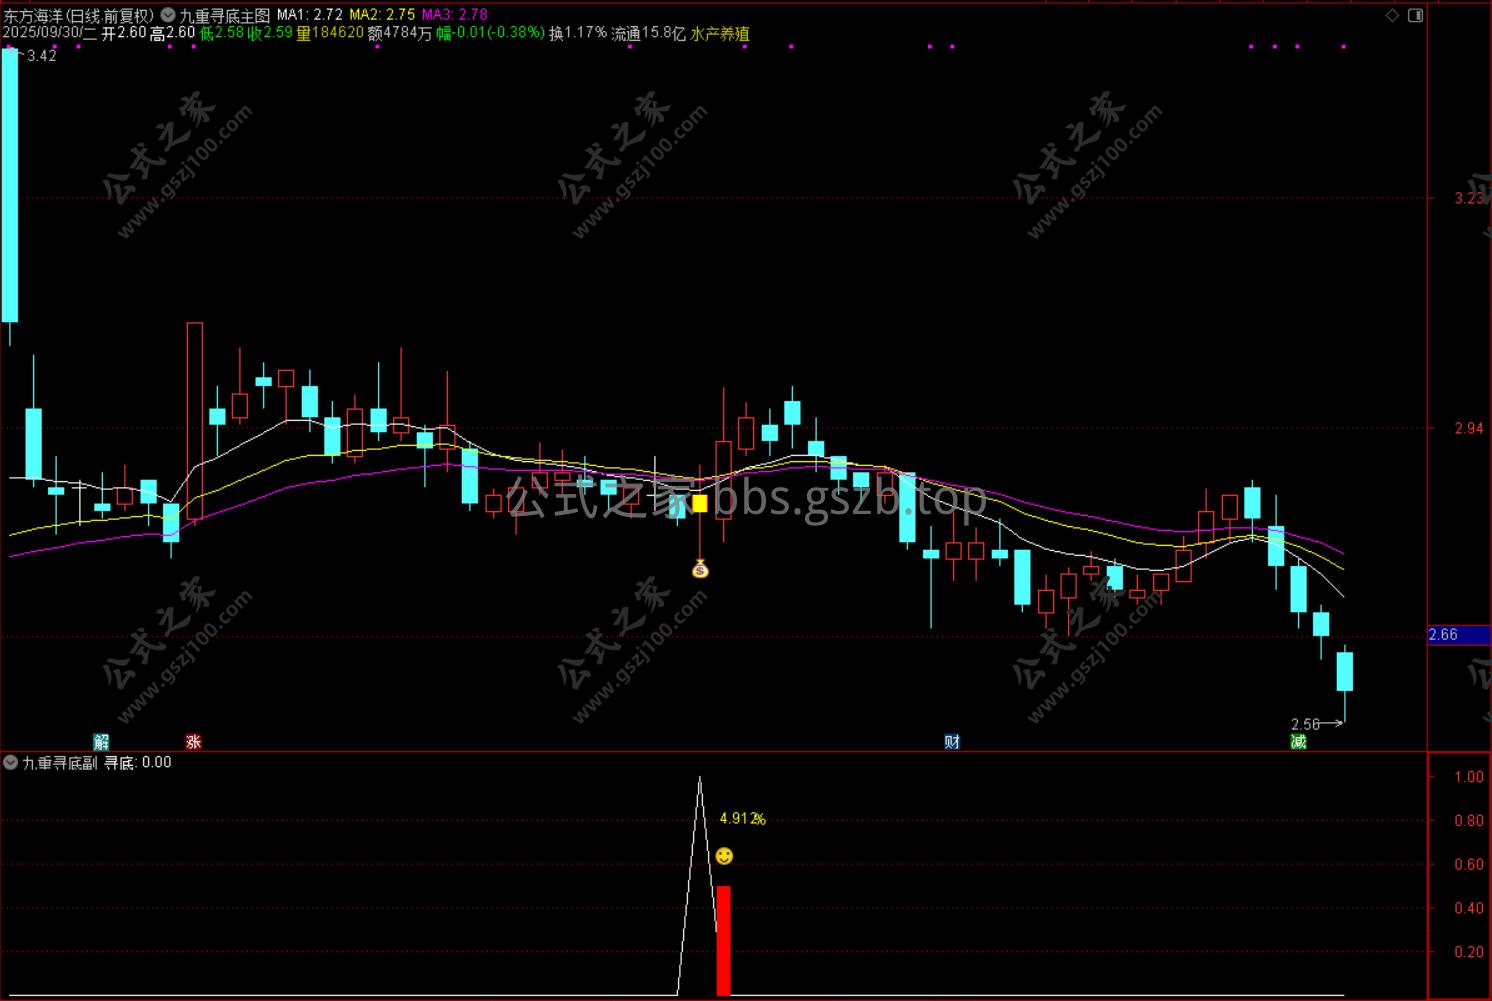Click the change value 幅-0.01(-0.38%)

(x=491, y=33)
